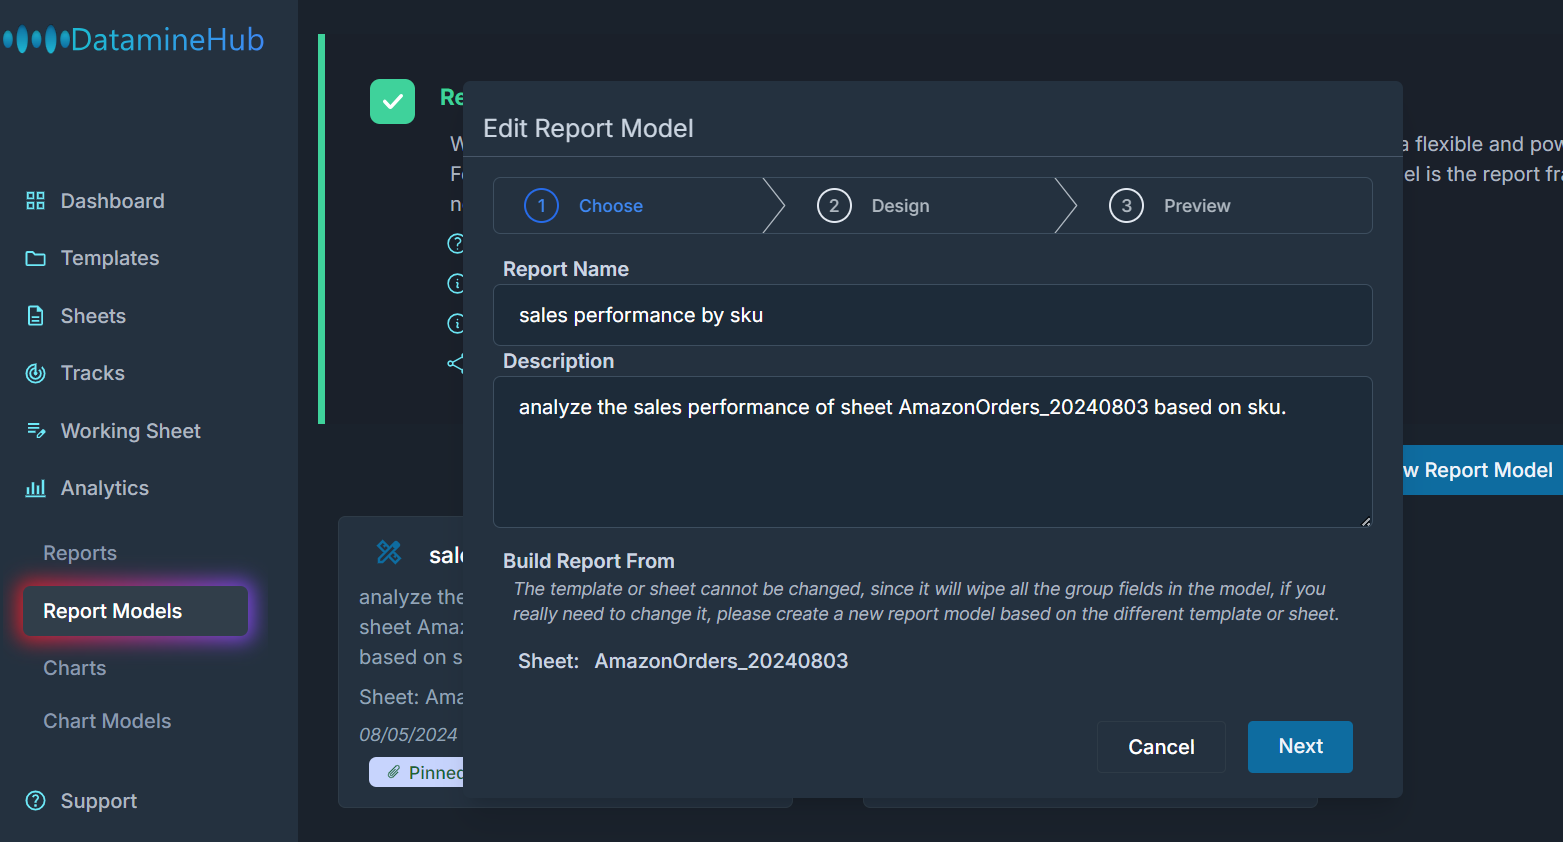
Task: Click the Report Name input field
Action: click(932, 315)
